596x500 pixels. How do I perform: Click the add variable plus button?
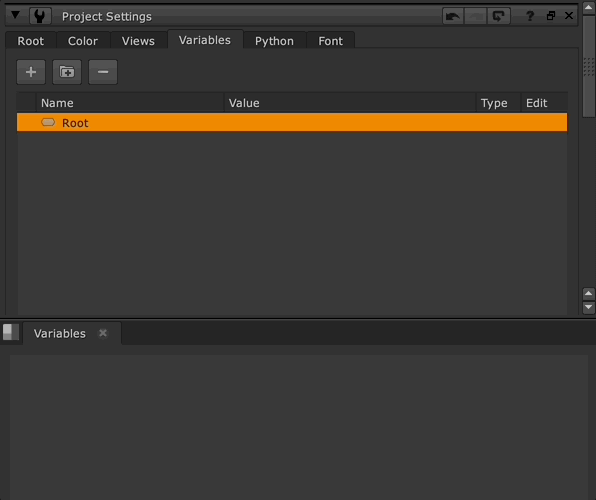point(31,72)
